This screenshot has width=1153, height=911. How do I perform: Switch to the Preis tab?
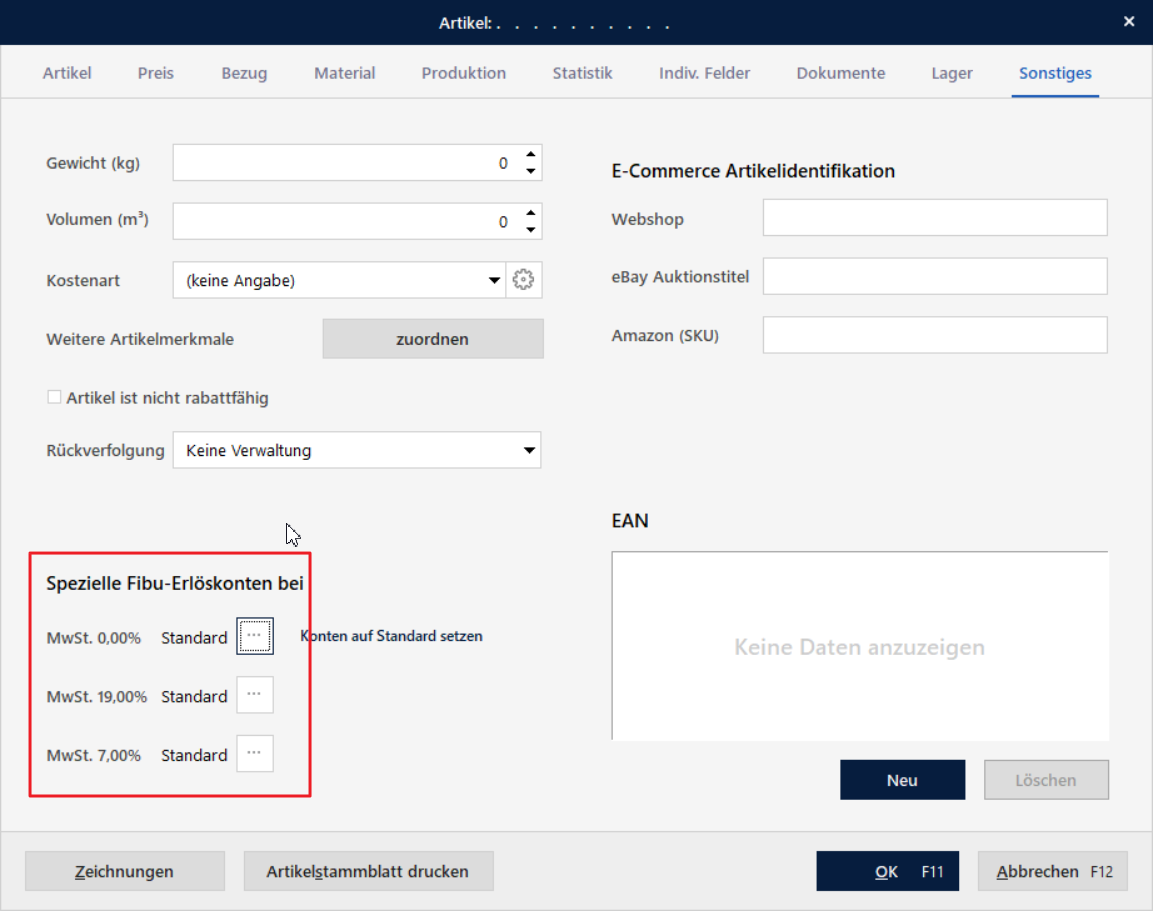156,73
